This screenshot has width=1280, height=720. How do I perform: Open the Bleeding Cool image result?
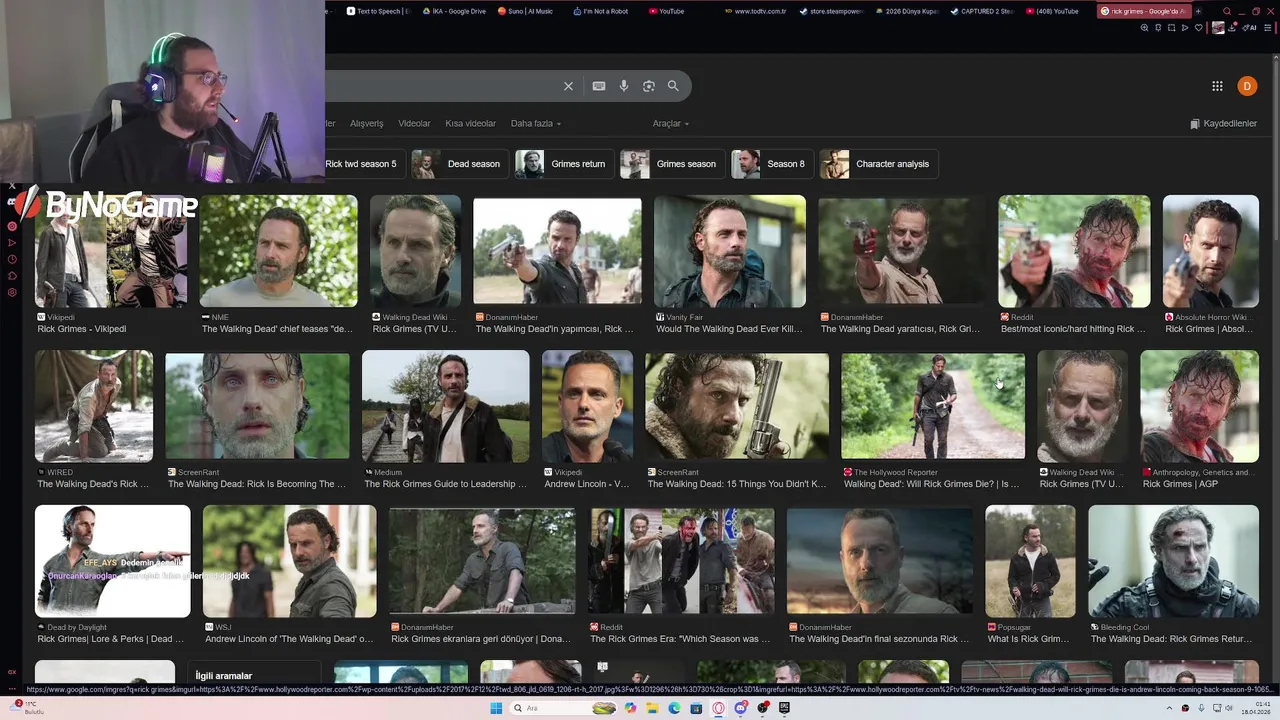(x=1173, y=561)
